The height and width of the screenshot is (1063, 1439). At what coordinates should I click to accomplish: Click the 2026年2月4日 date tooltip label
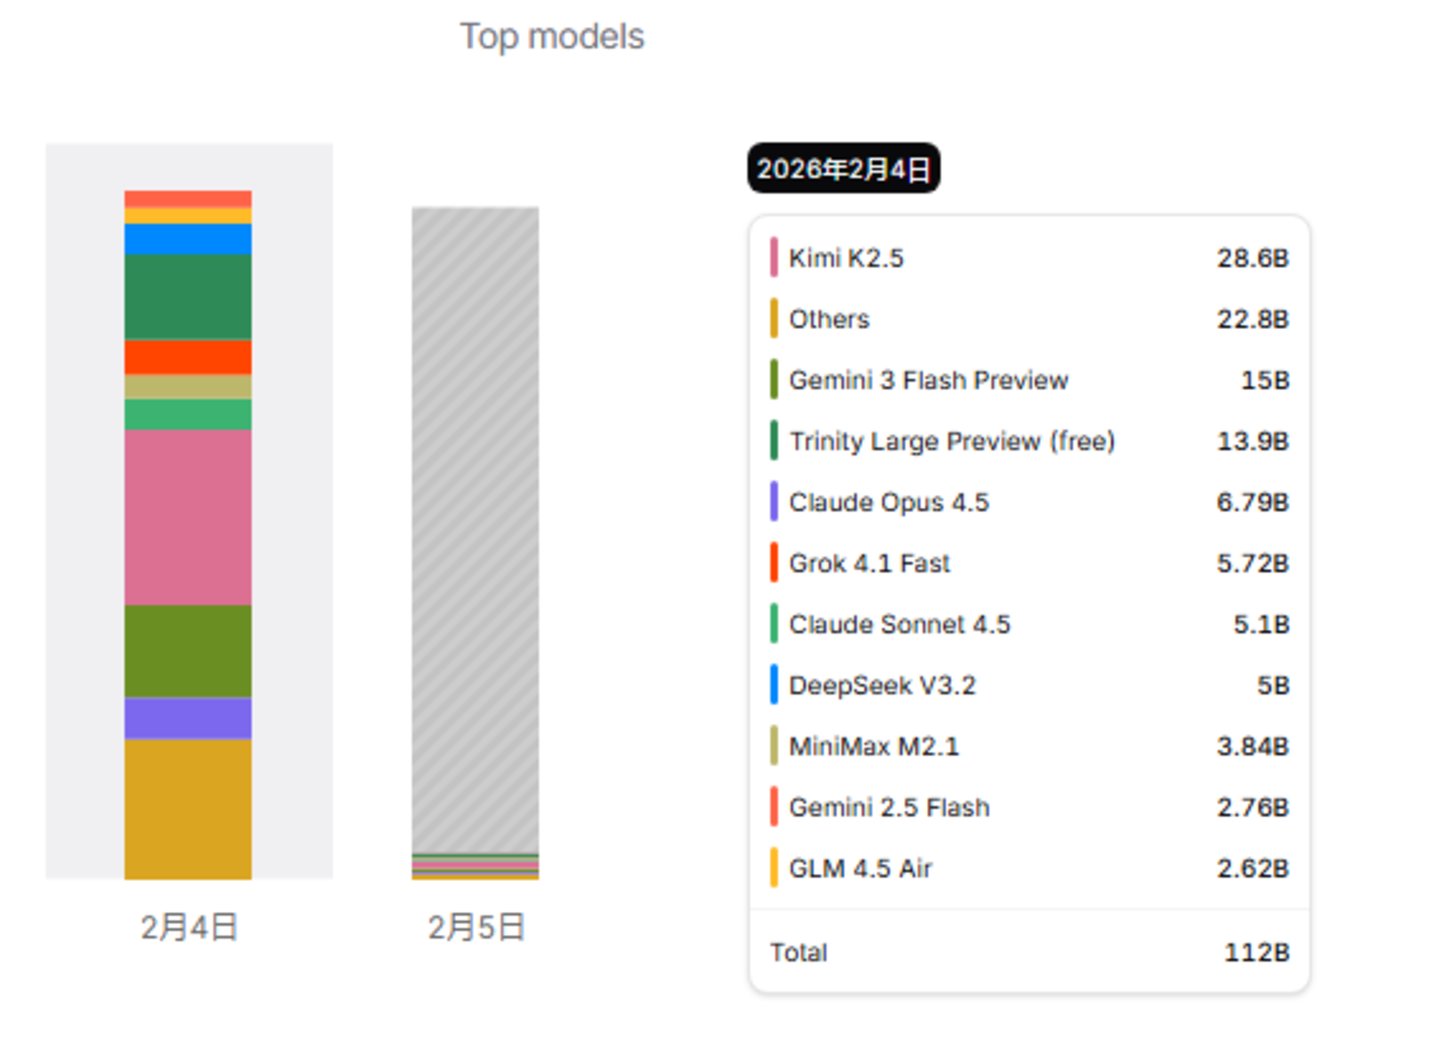pyautogui.click(x=844, y=168)
